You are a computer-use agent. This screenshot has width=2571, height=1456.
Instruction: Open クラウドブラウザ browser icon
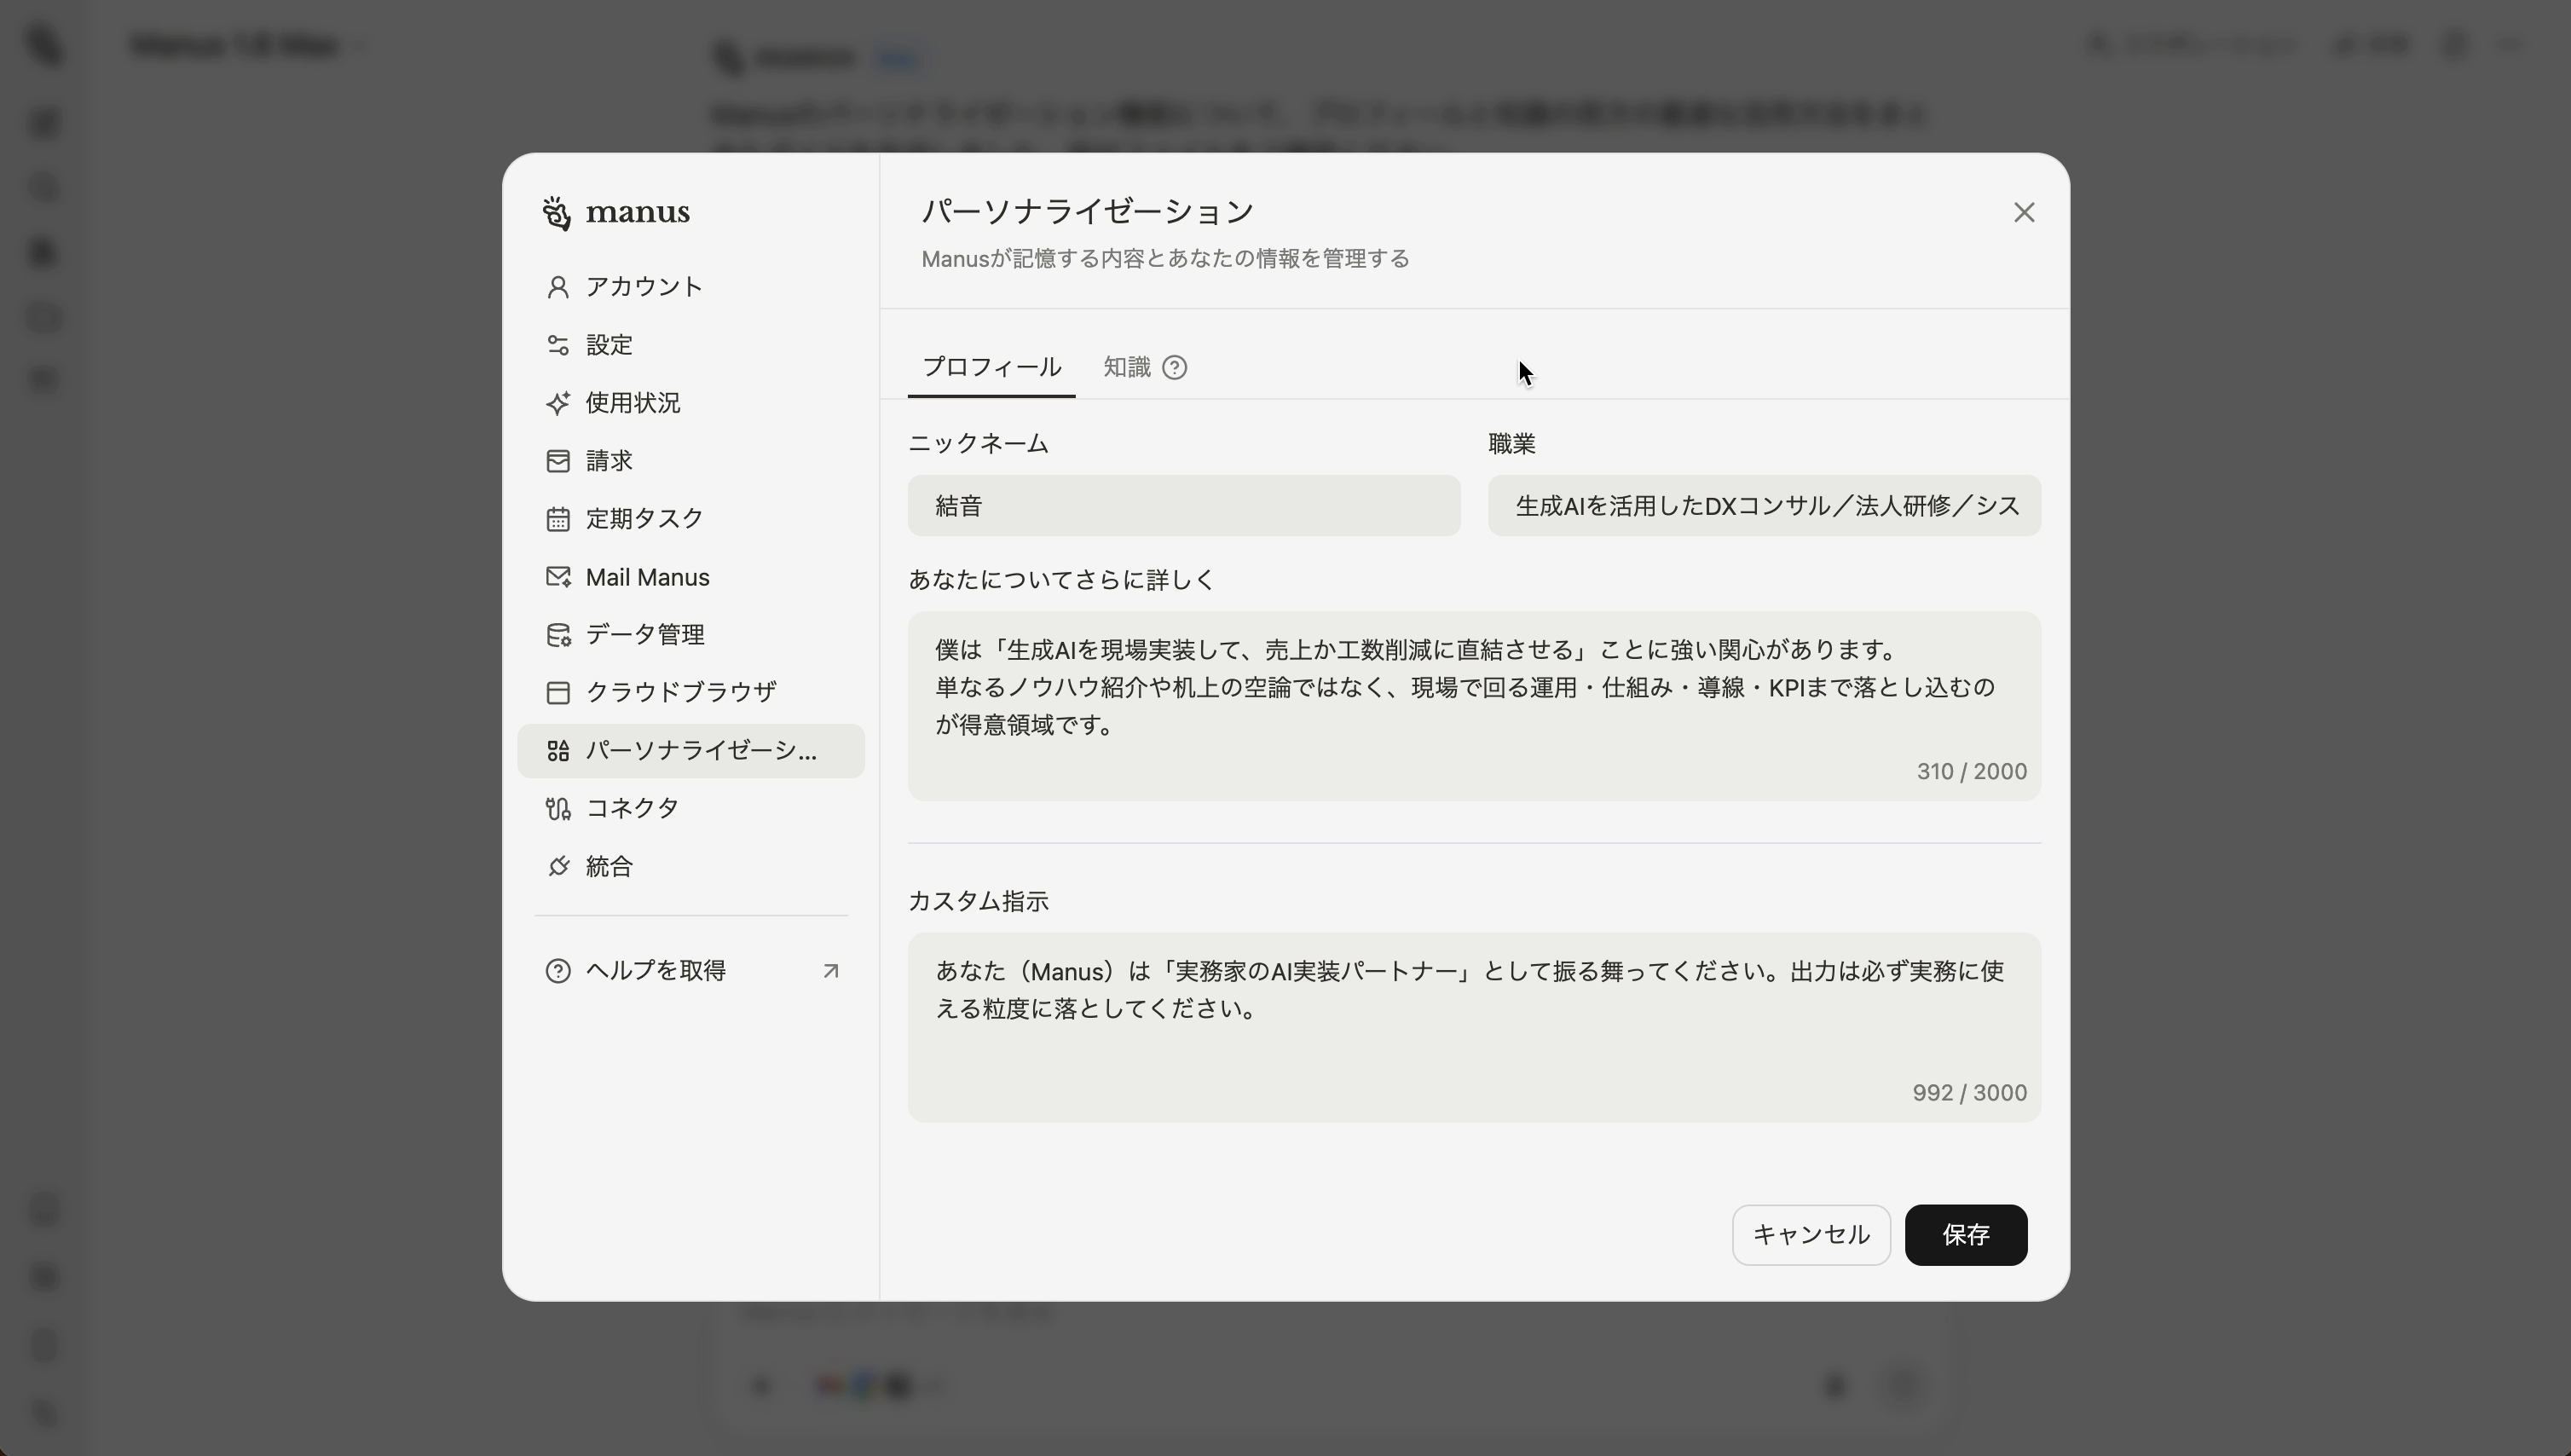click(x=558, y=691)
